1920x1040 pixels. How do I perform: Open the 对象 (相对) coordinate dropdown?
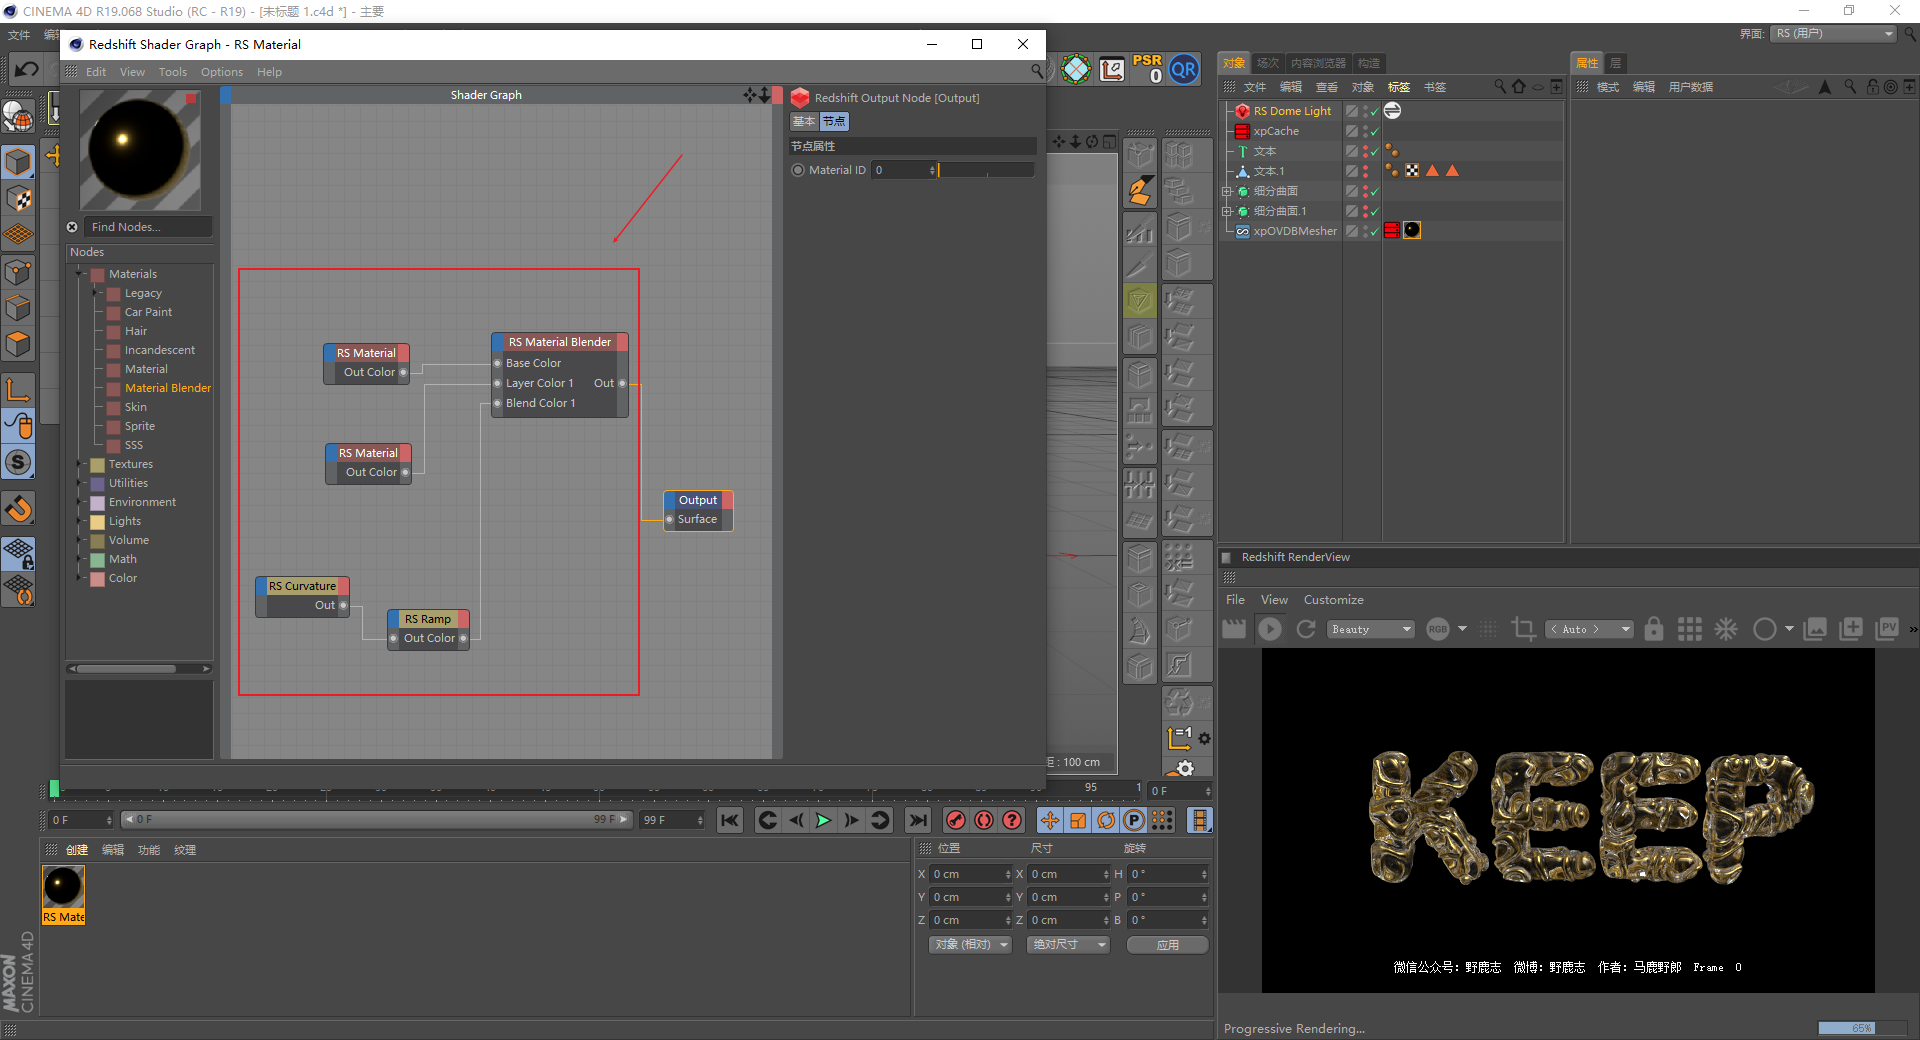(970, 945)
